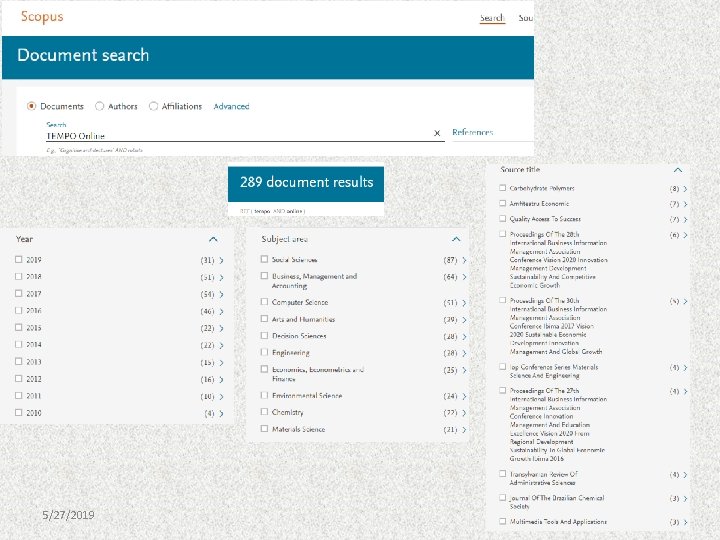This screenshot has width=720, height=540.
Task: Click the arrow beside Decision Sciences count
Action: point(464,337)
